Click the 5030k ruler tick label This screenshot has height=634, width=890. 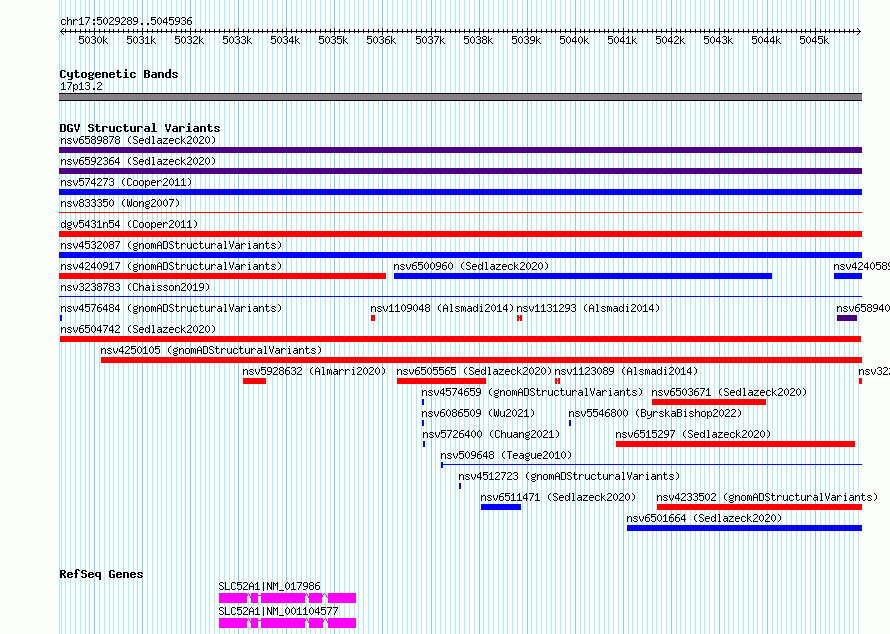[x=93, y=40]
